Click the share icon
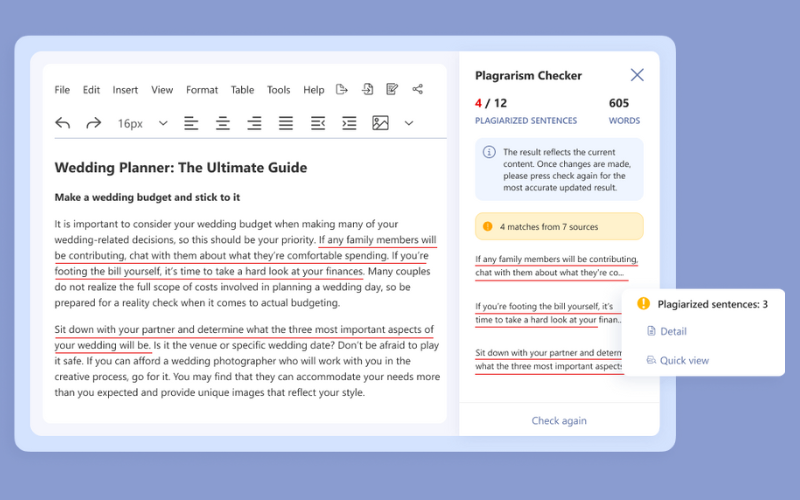Image resolution: width=800 pixels, height=500 pixels. pyautogui.click(x=417, y=89)
